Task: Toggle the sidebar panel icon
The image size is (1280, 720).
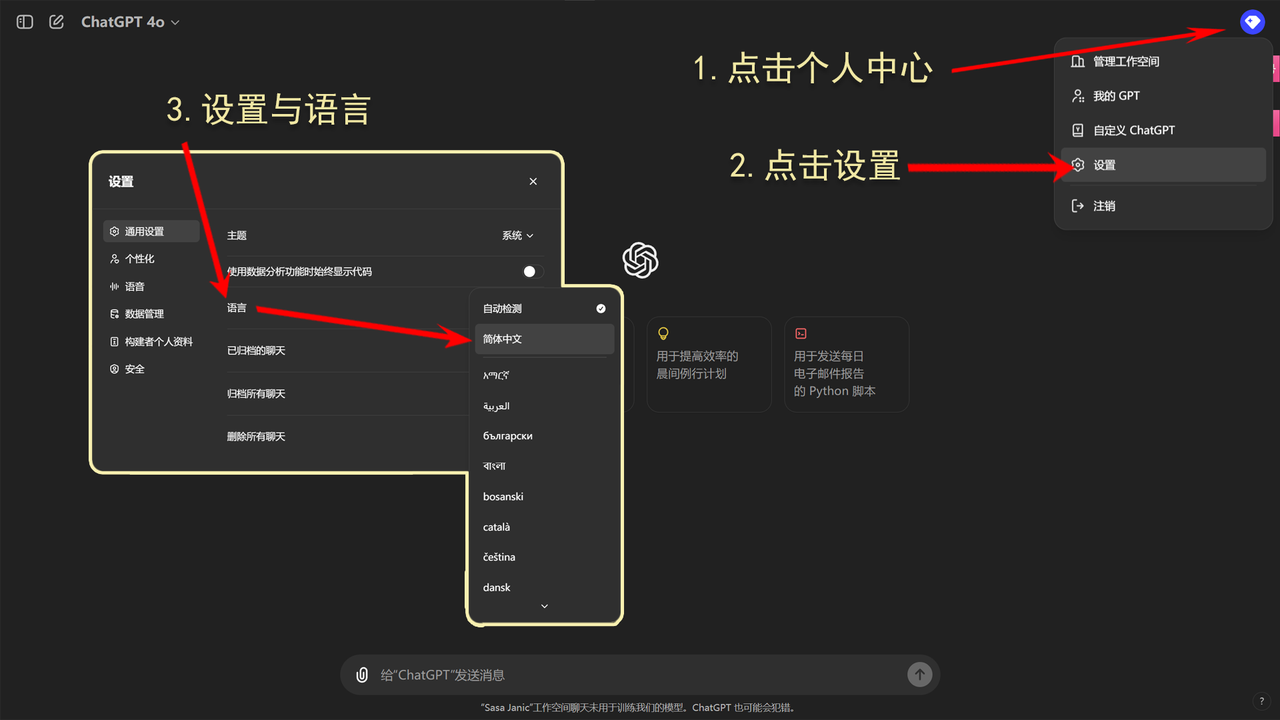Action: 25,21
